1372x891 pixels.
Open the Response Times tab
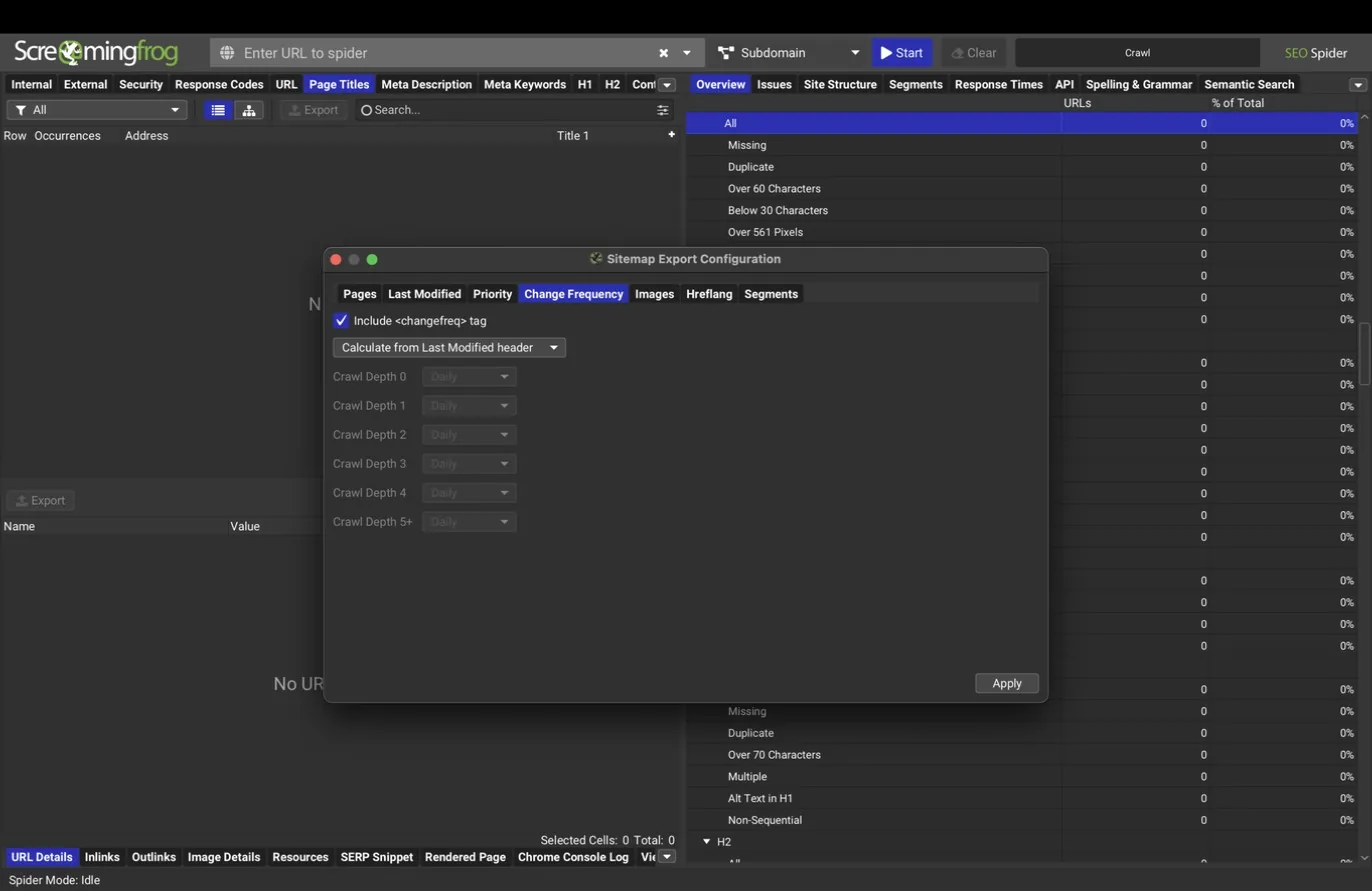pyautogui.click(x=999, y=85)
